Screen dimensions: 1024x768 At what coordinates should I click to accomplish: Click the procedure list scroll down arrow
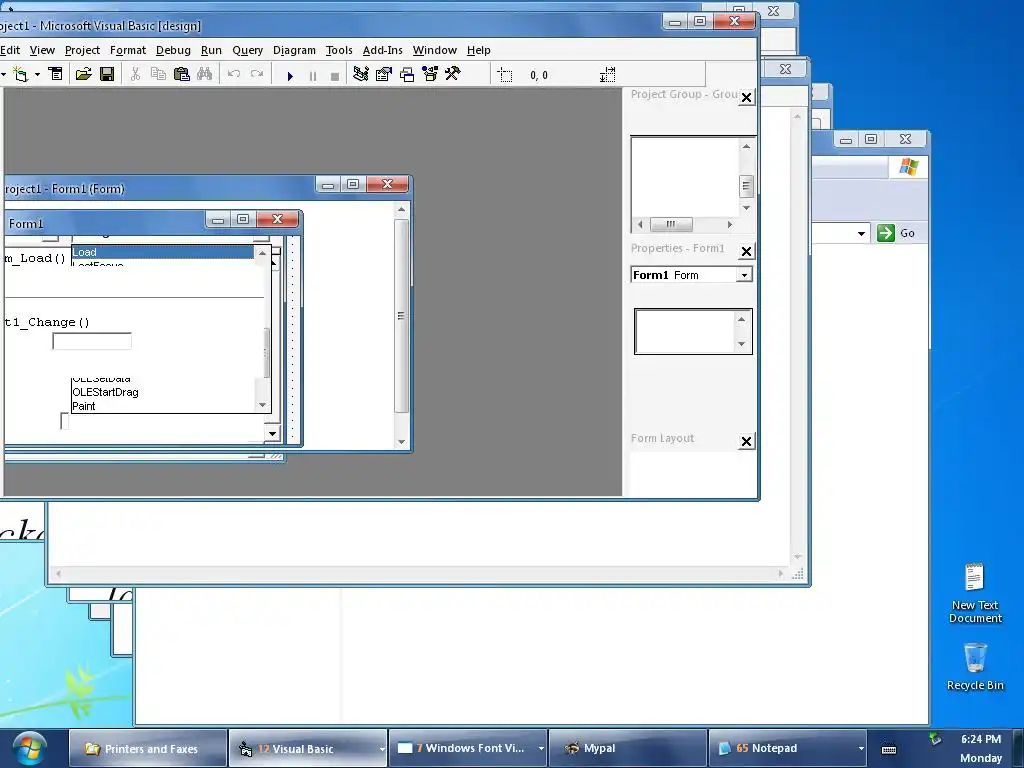pyautogui.click(x=263, y=405)
